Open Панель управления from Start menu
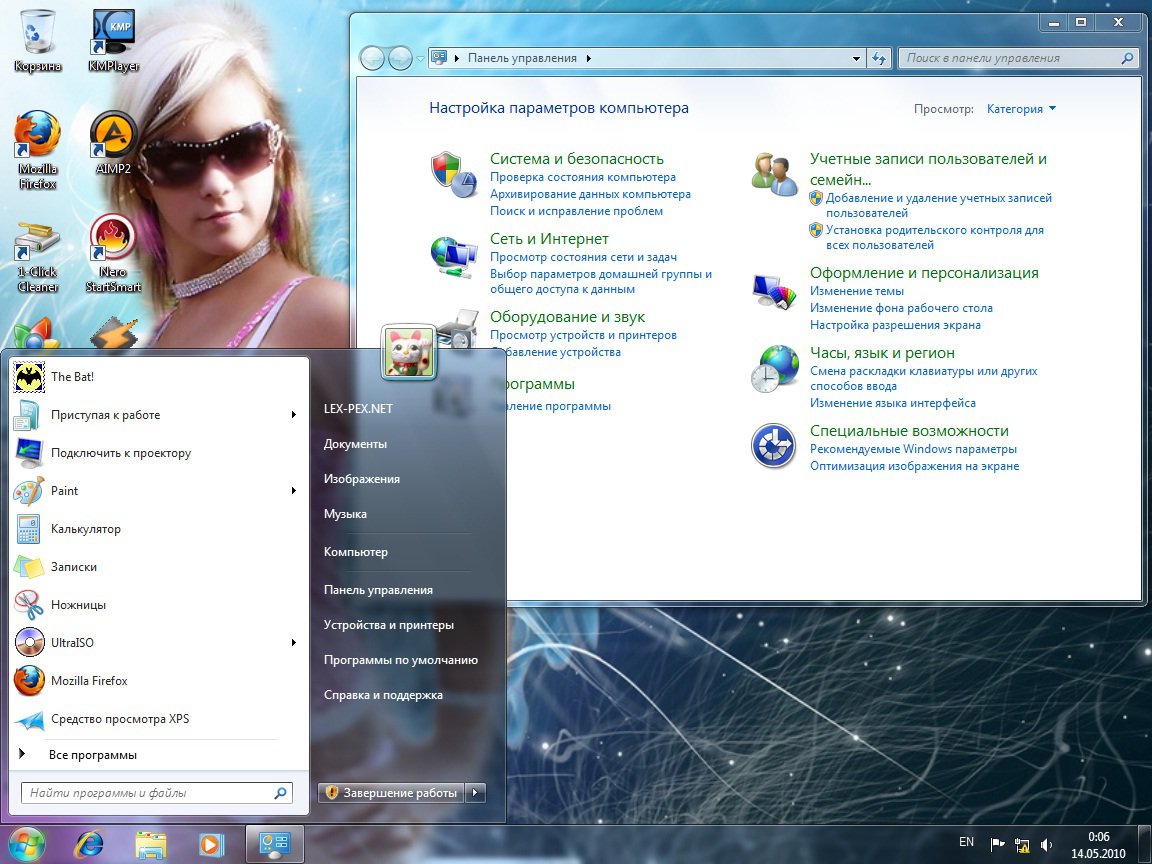This screenshot has width=1152, height=864. (x=378, y=590)
